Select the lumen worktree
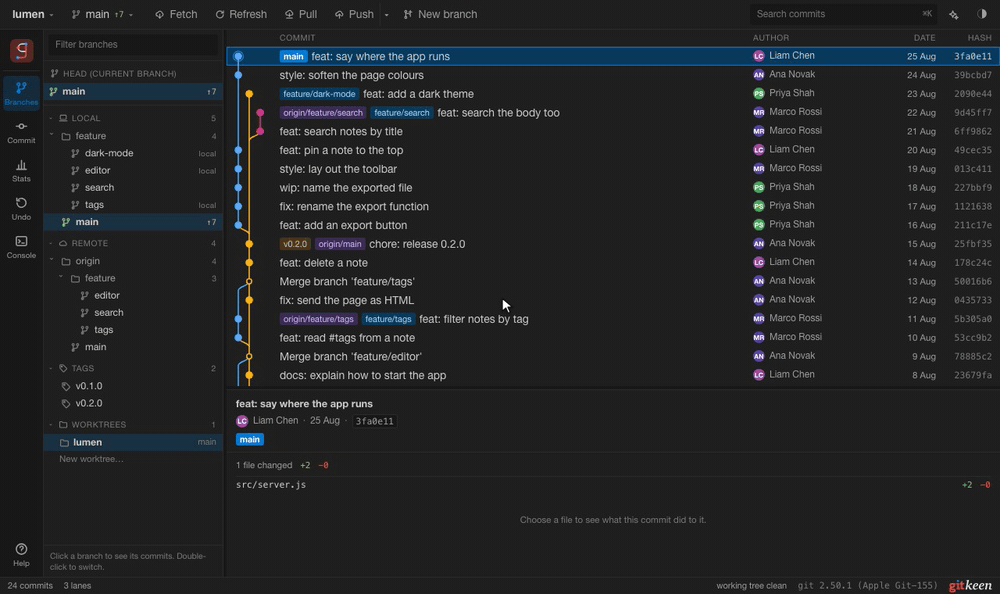 pyautogui.click(x=133, y=442)
